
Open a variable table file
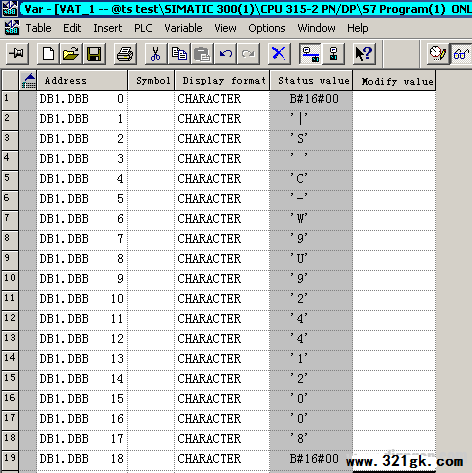(x=71, y=53)
